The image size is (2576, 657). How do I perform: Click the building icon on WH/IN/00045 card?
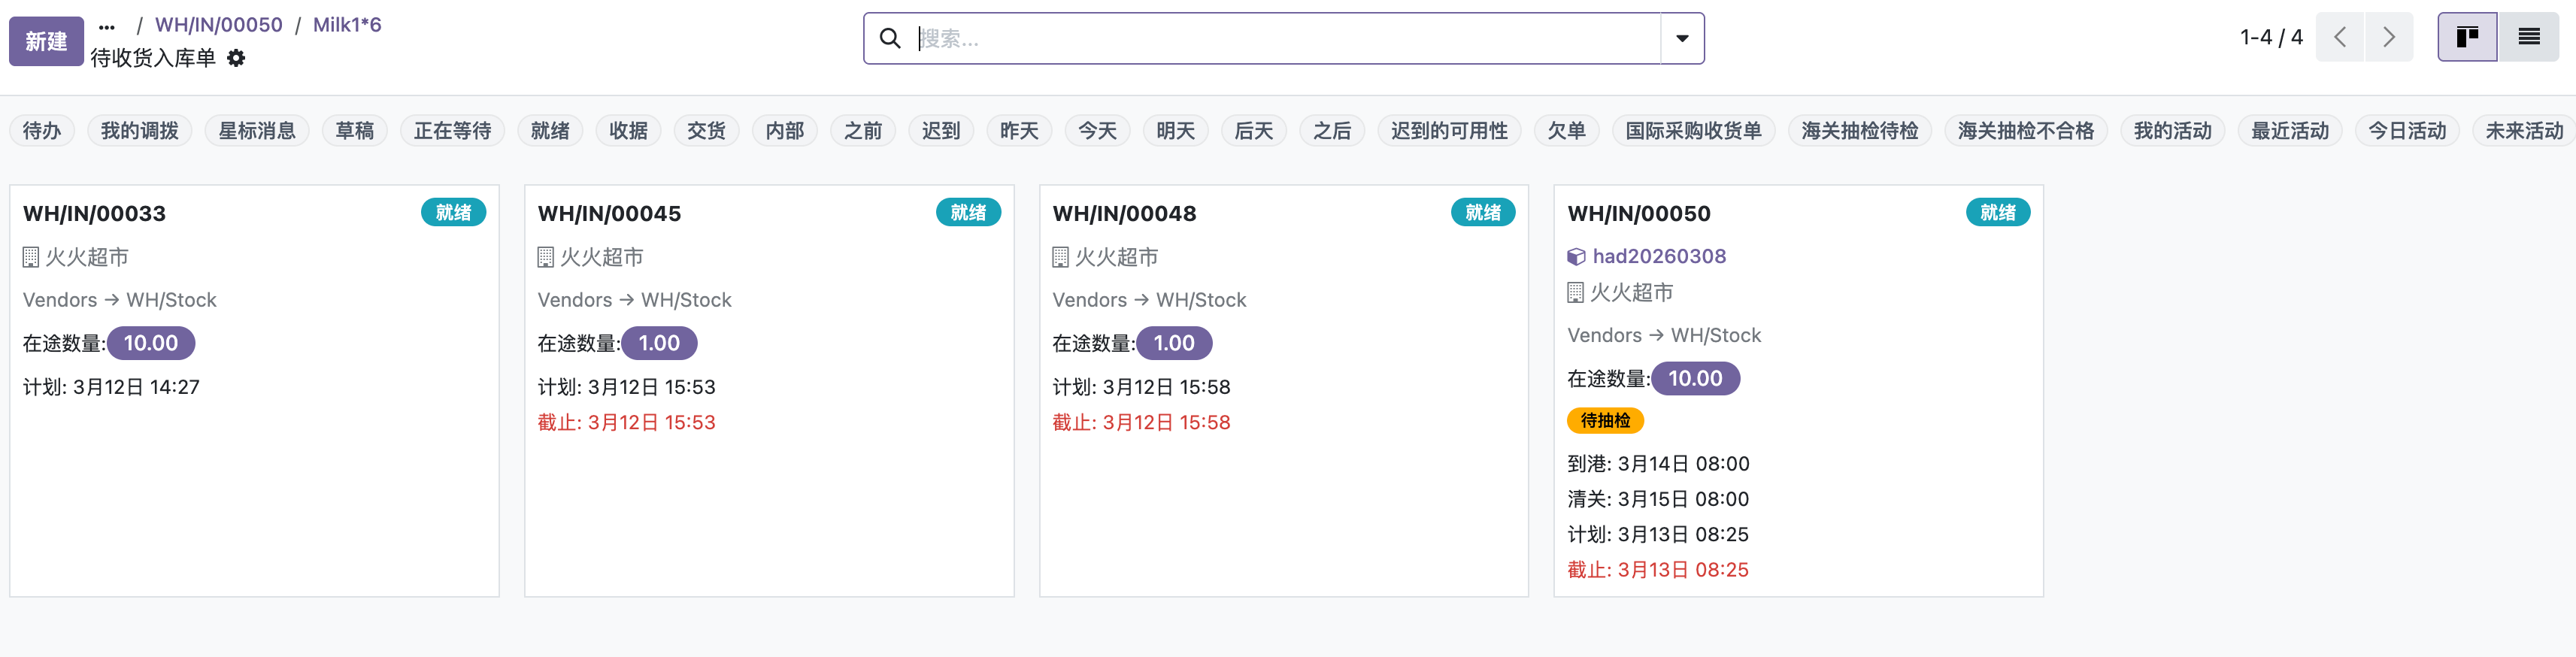click(x=546, y=258)
